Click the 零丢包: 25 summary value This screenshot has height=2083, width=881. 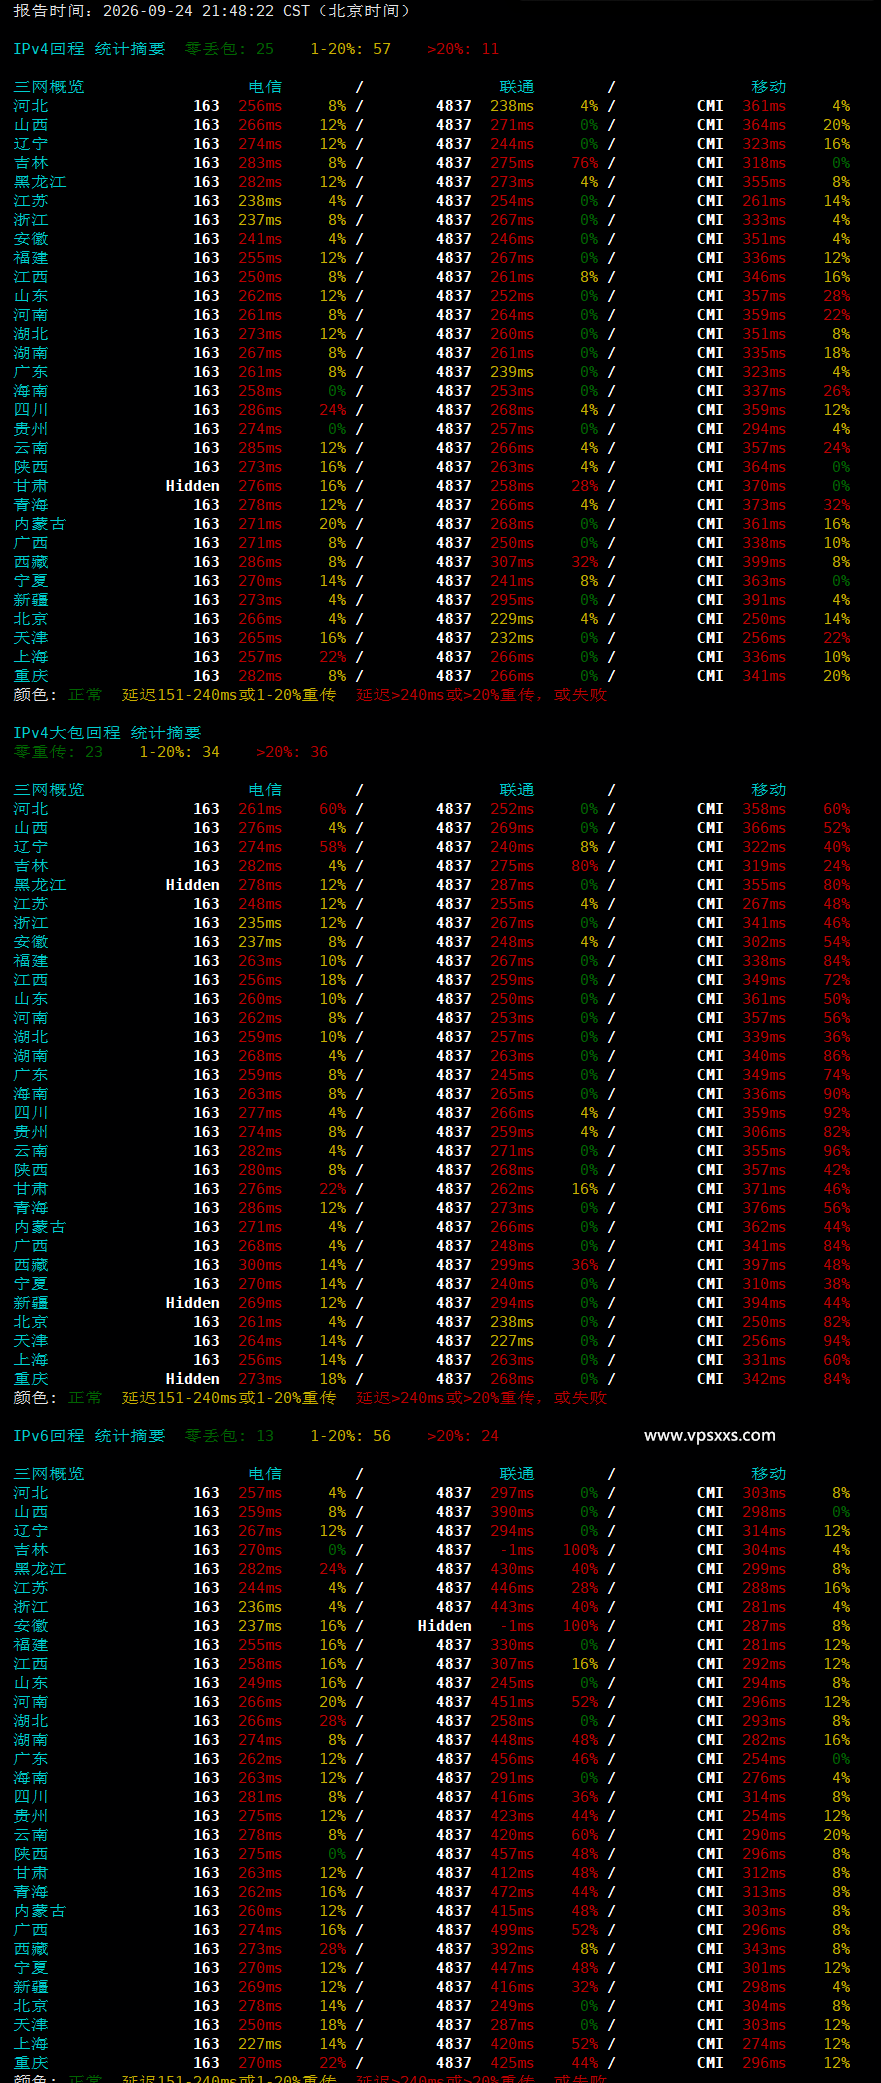coord(229,49)
